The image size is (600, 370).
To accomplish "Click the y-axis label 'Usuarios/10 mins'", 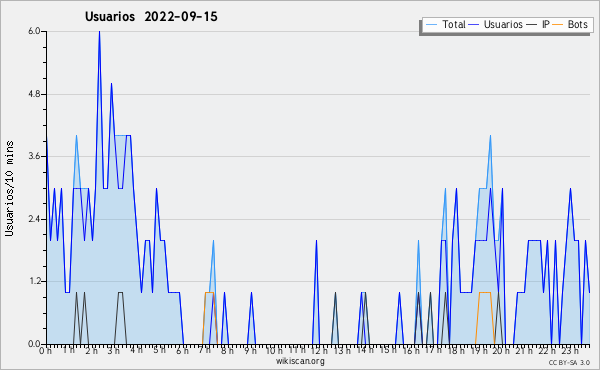I will click(9, 188).
